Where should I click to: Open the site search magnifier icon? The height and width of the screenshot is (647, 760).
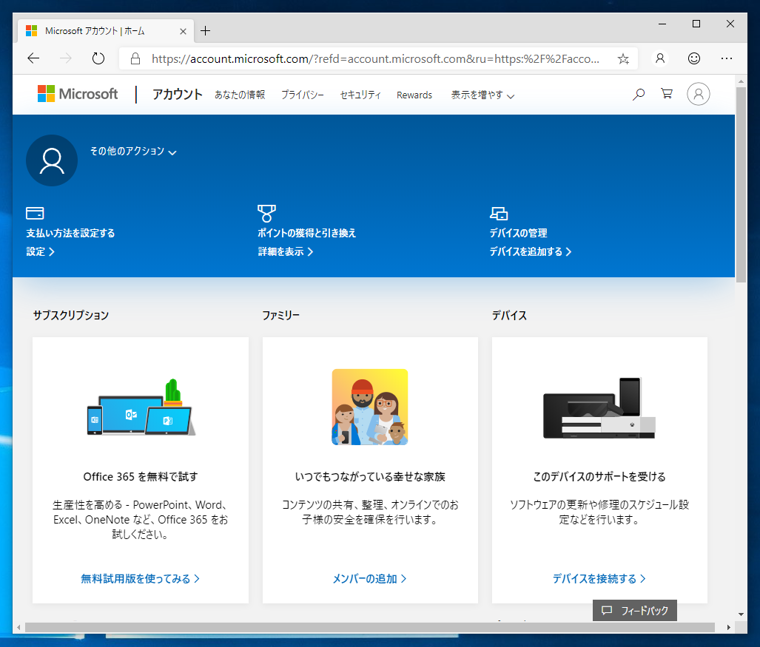point(639,94)
